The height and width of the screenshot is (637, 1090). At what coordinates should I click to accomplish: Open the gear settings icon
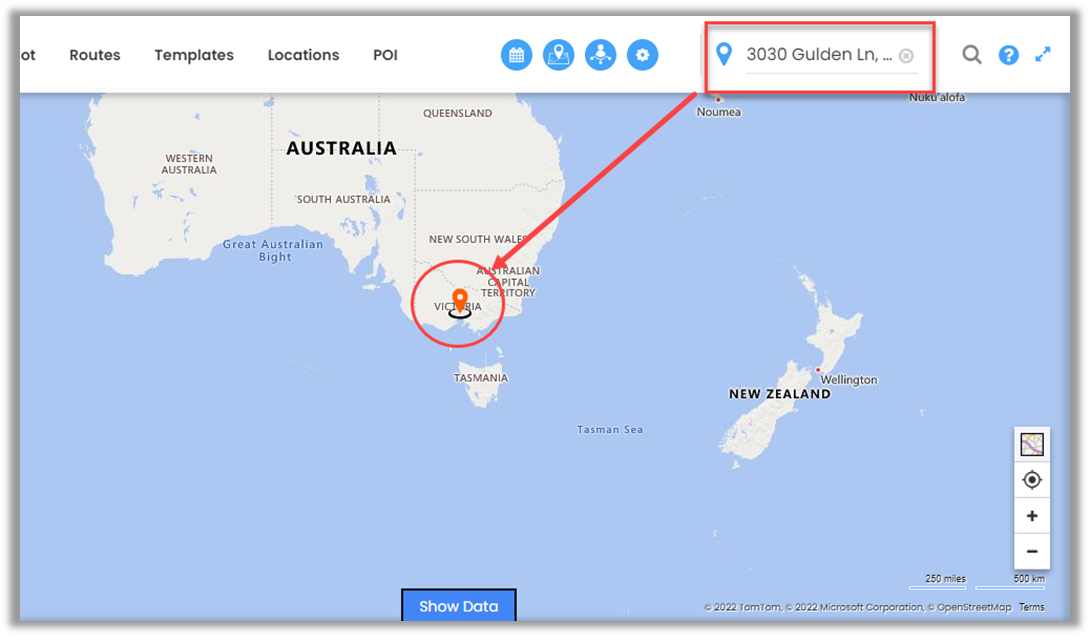(642, 55)
